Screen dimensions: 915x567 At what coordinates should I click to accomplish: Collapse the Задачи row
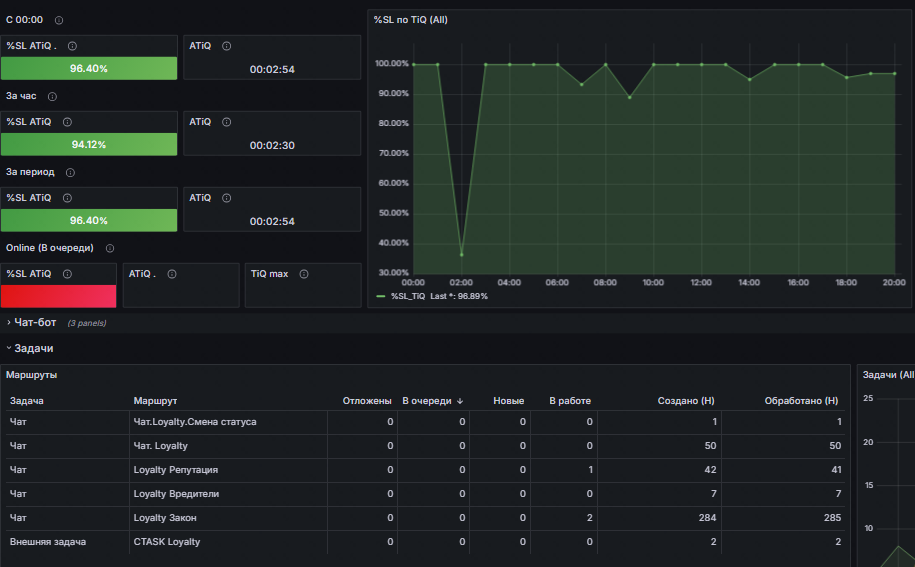pyautogui.click(x=33, y=348)
